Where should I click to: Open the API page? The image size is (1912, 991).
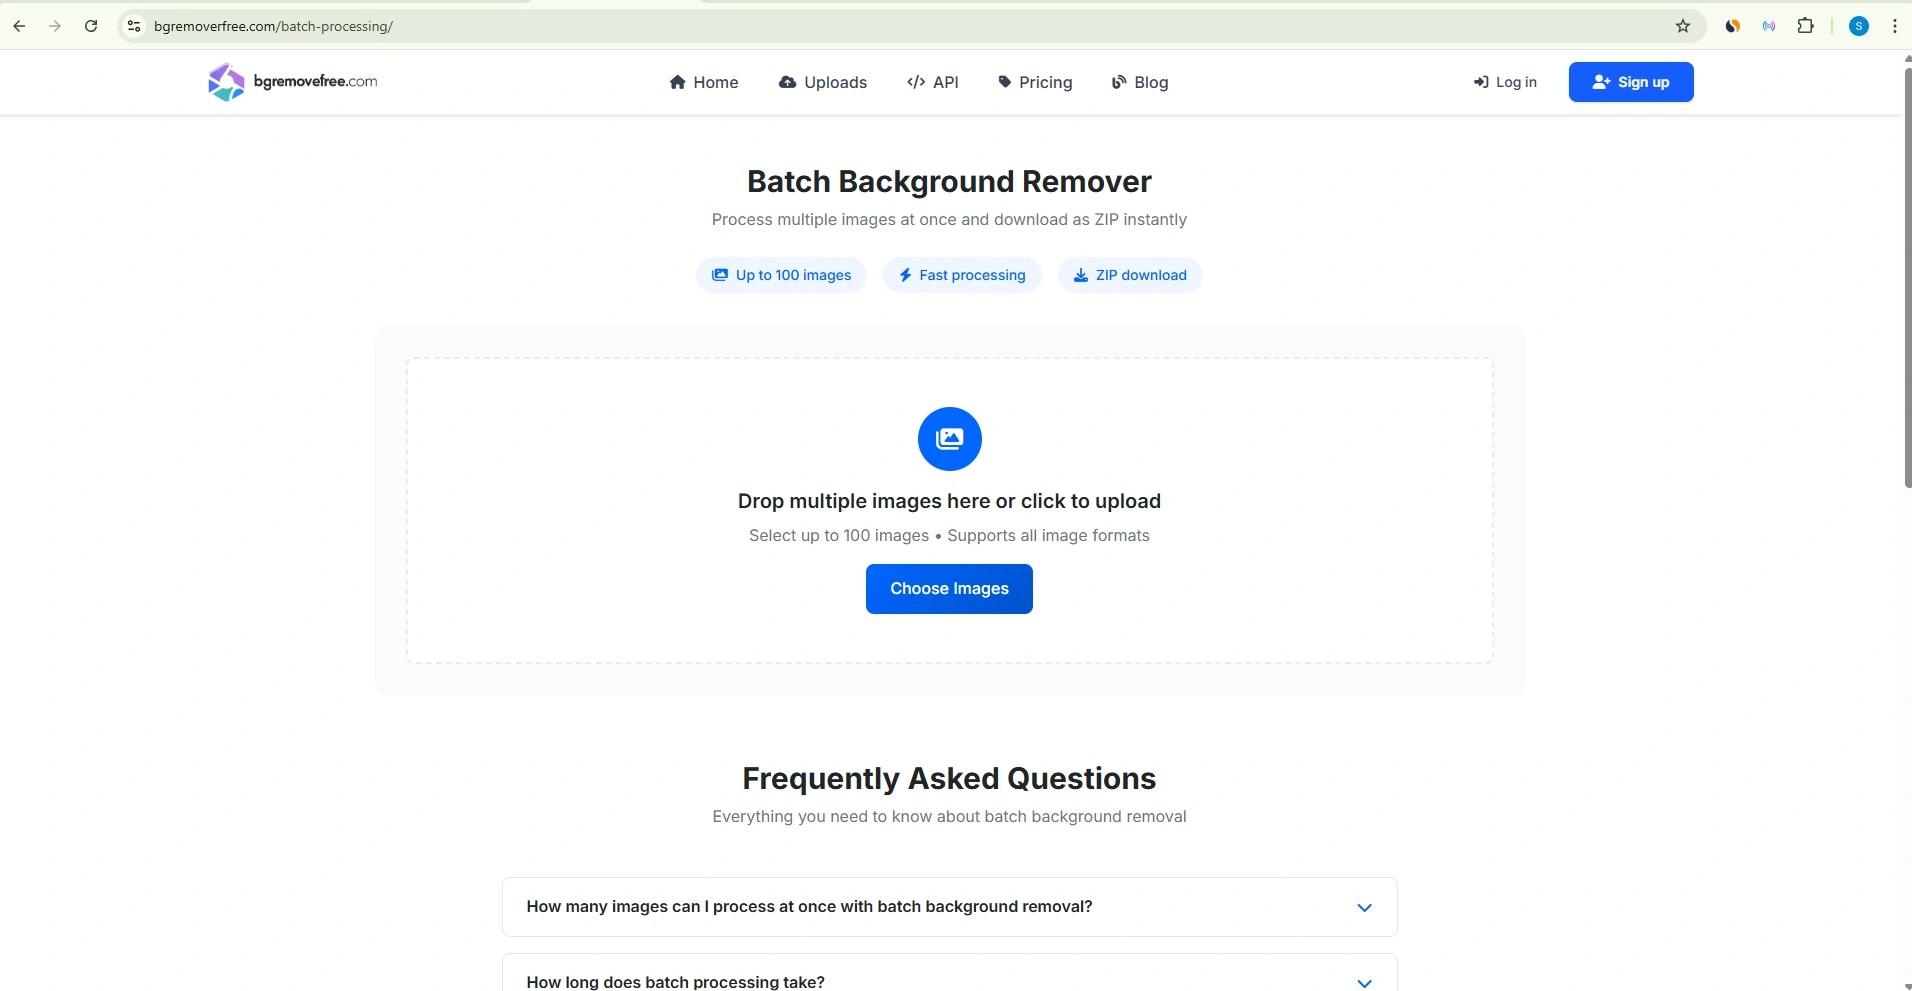(x=933, y=82)
